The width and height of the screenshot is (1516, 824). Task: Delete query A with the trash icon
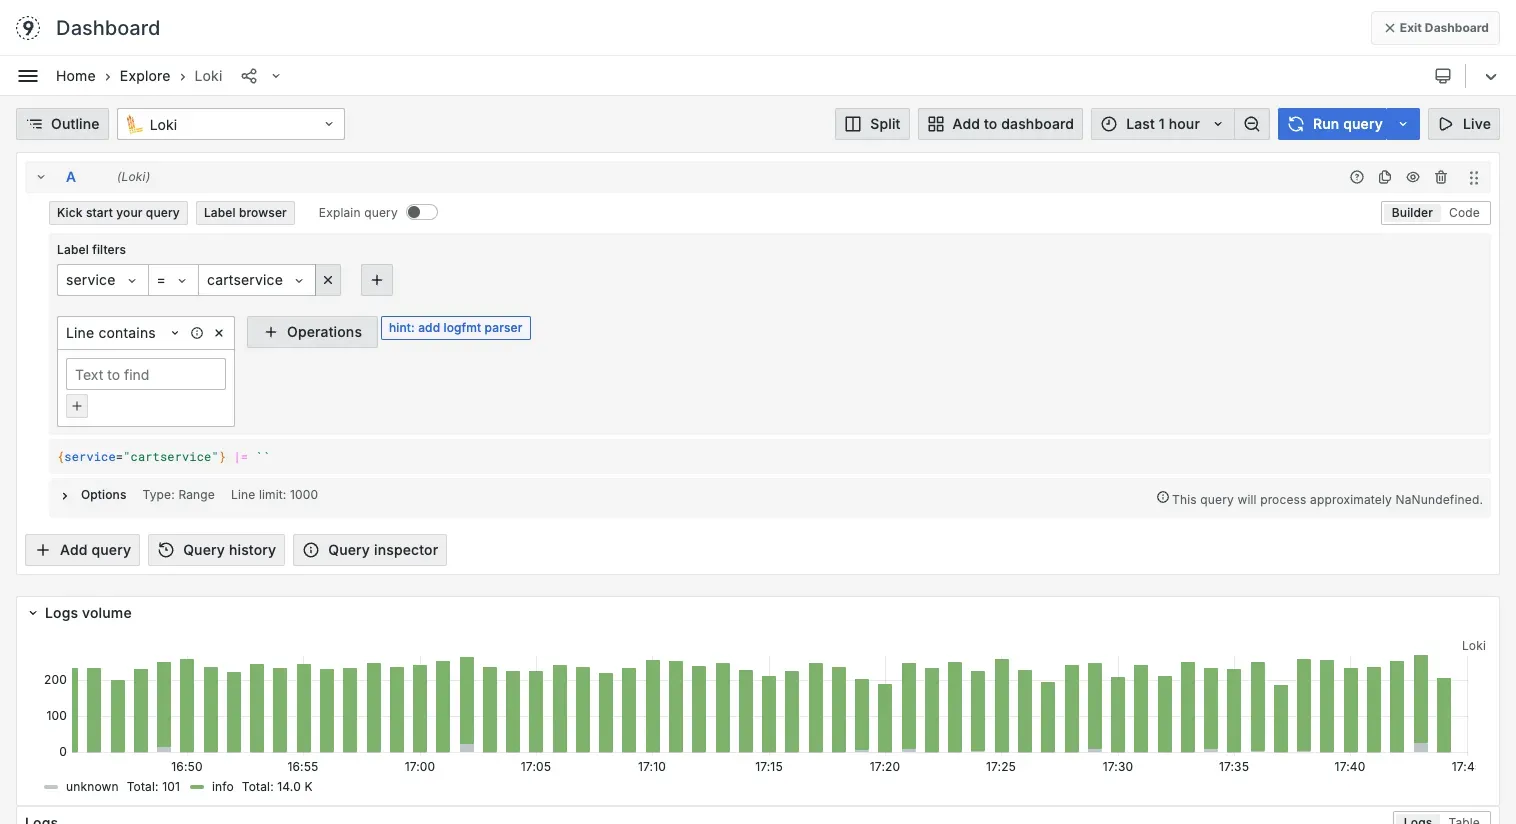pyautogui.click(x=1441, y=177)
